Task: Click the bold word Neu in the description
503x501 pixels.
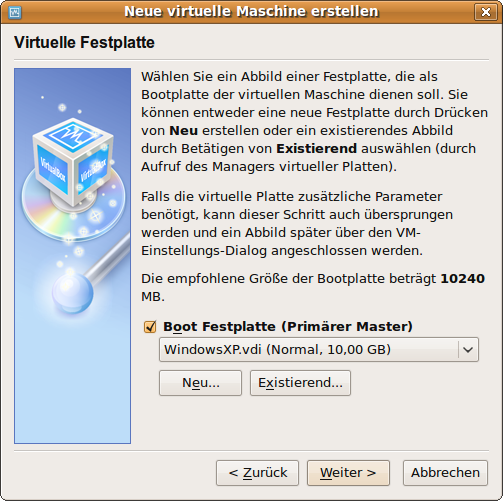Action: [x=184, y=131]
